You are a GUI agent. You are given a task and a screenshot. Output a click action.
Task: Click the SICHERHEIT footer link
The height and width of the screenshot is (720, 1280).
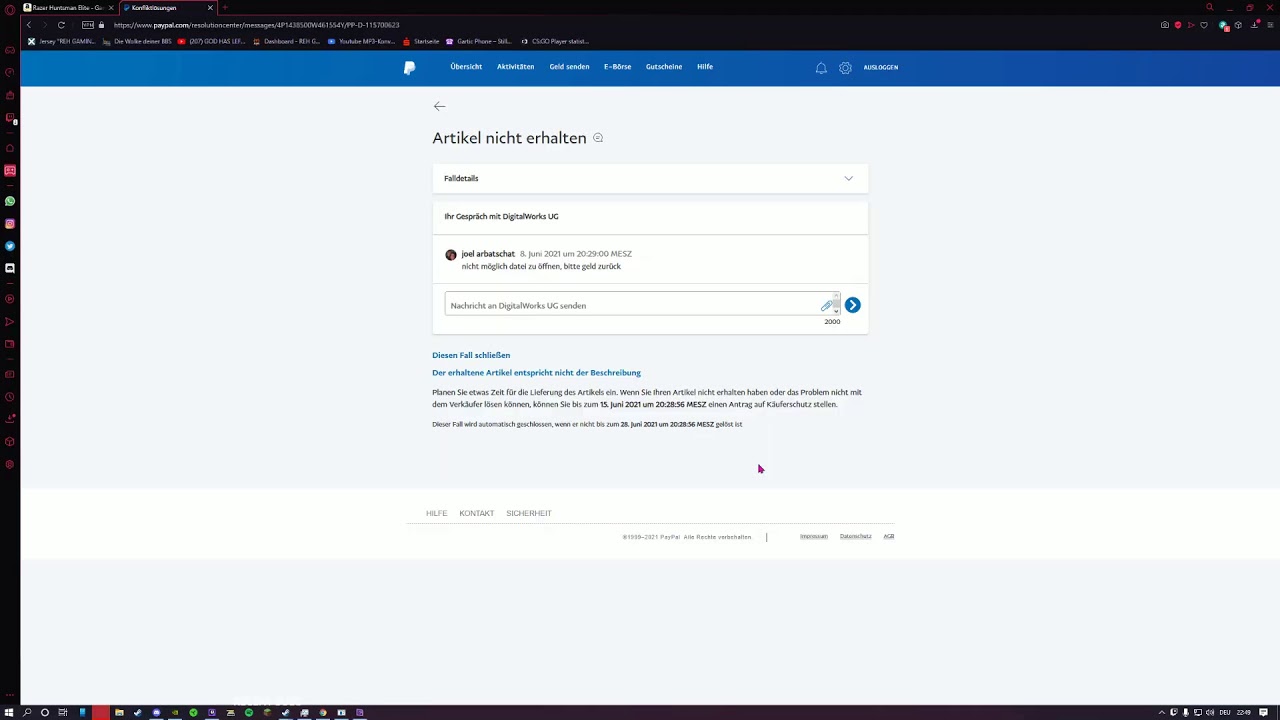(x=529, y=513)
